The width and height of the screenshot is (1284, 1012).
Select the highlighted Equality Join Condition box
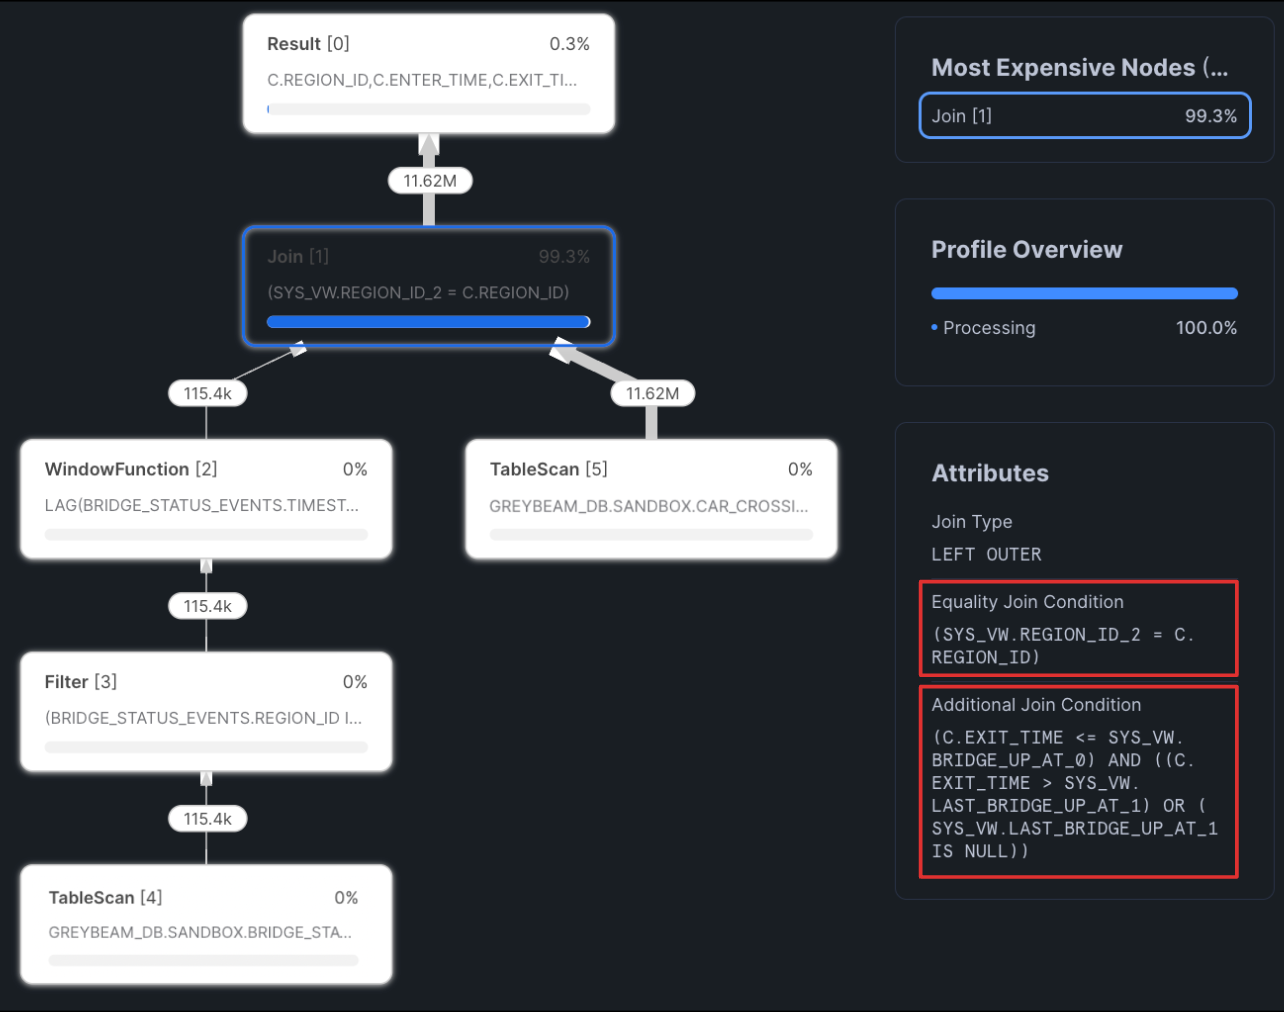[x=1078, y=628]
